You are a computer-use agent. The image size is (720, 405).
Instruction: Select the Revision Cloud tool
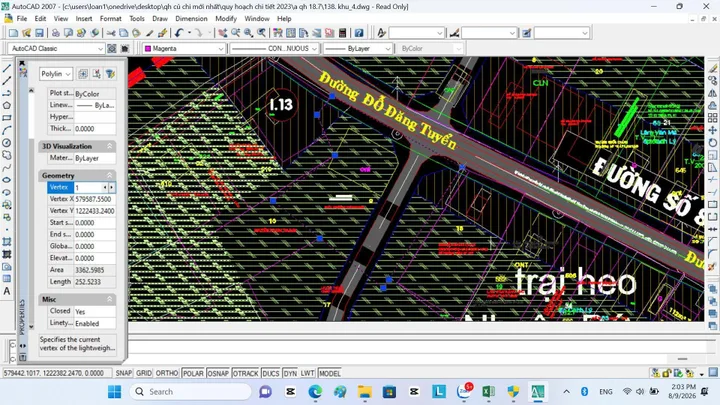point(6,155)
